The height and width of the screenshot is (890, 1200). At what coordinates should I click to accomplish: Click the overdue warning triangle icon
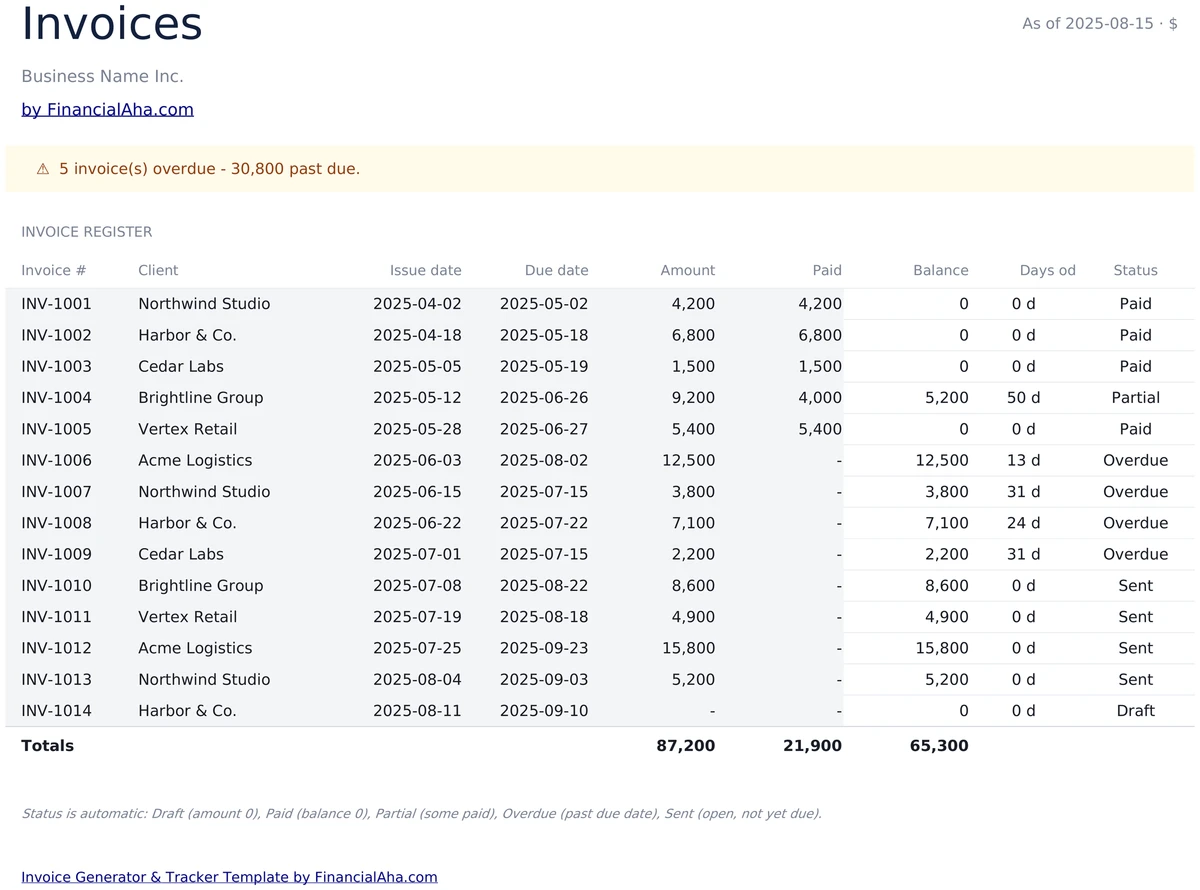click(x=43, y=169)
